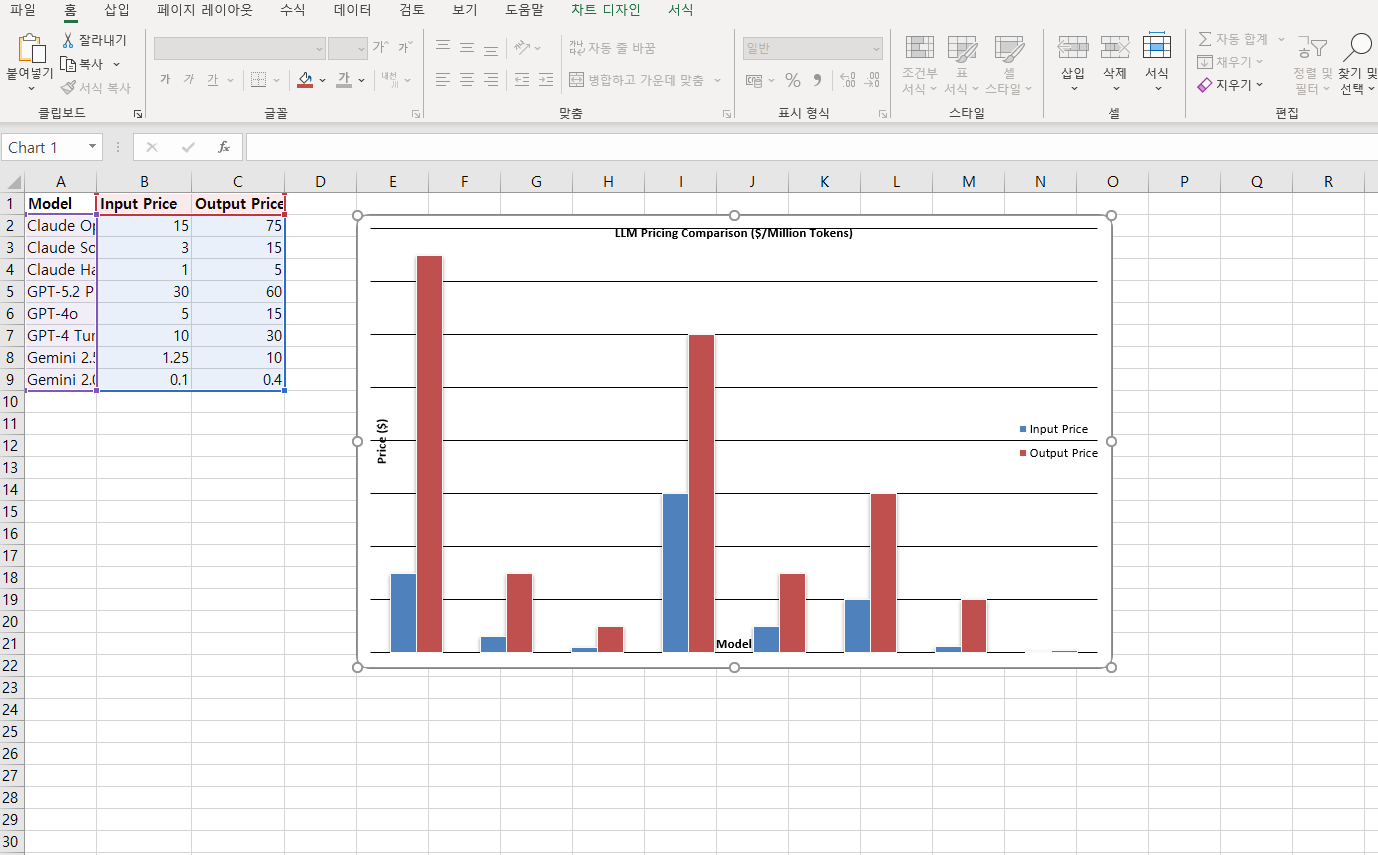The height and width of the screenshot is (855, 1378).
Task: Click the Clear (지우기) eraser button
Action: [1230, 85]
